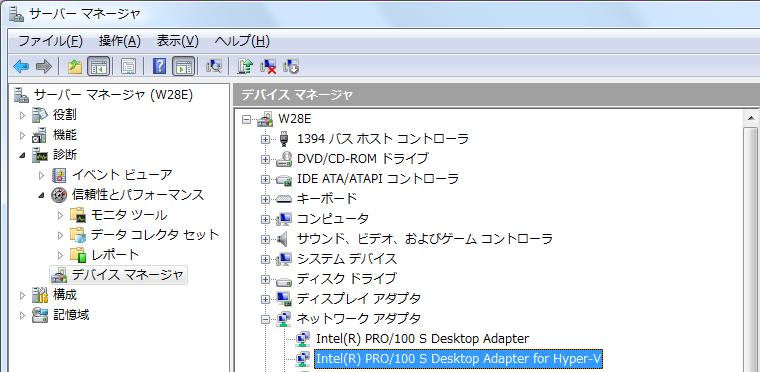The height and width of the screenshot is (372, 760).
Task: Click the ネットワーク アダプタ category icon
Action: 284,319
